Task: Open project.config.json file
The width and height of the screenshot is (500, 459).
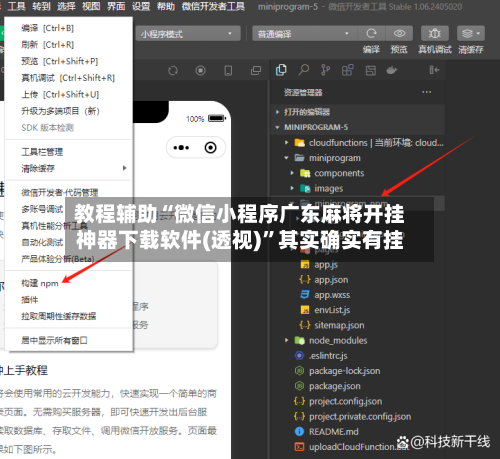Action: point(345,401)
